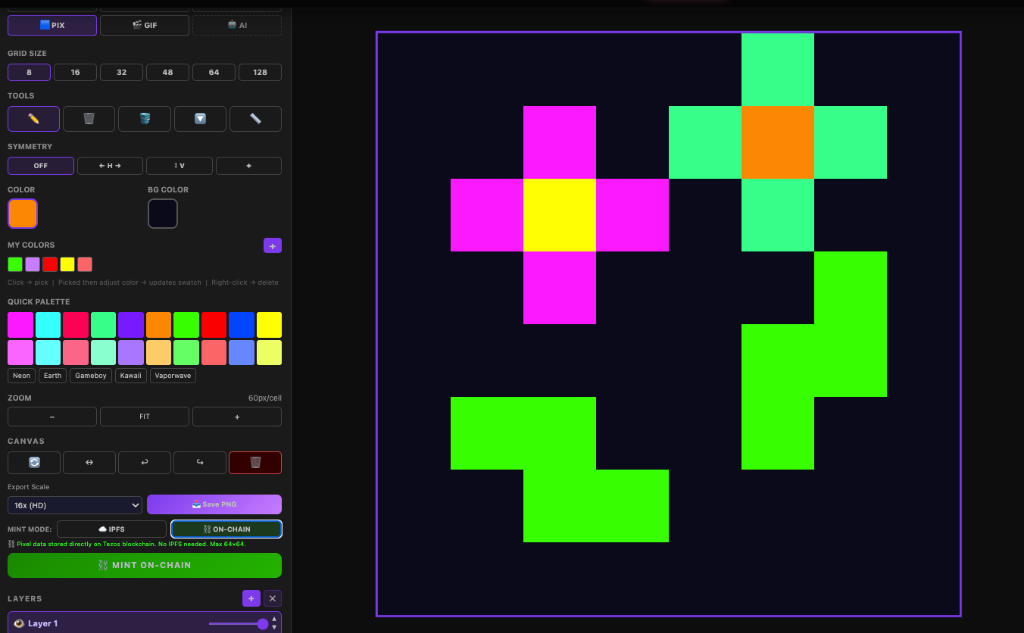This screenshot has width=1024, height=633.
Task: Set grid size to 16
Action: [75, 72]
